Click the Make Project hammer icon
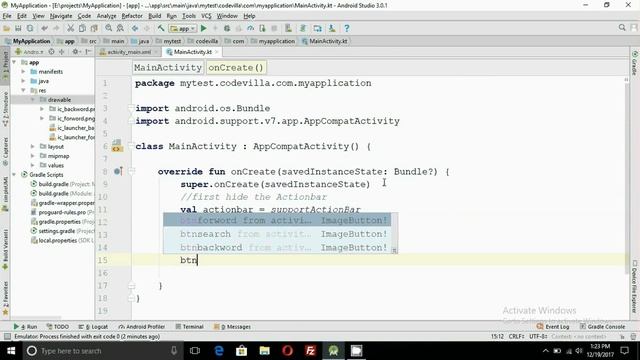This screenshot has width=640, height=360. coord(161,29)
